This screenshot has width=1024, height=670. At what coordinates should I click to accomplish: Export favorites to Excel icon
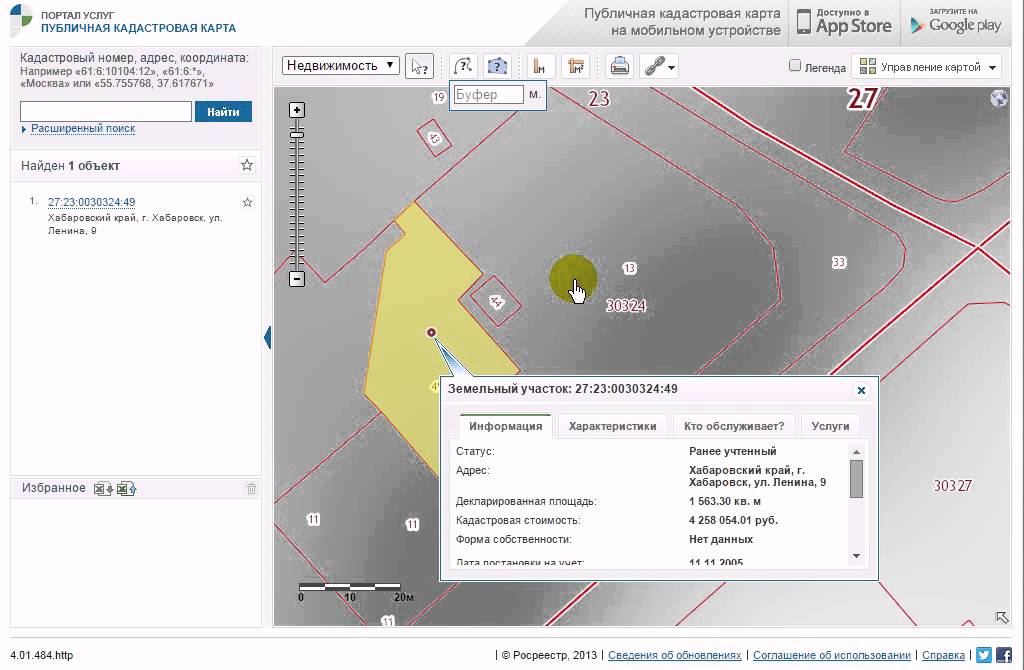tap(103, 488)
